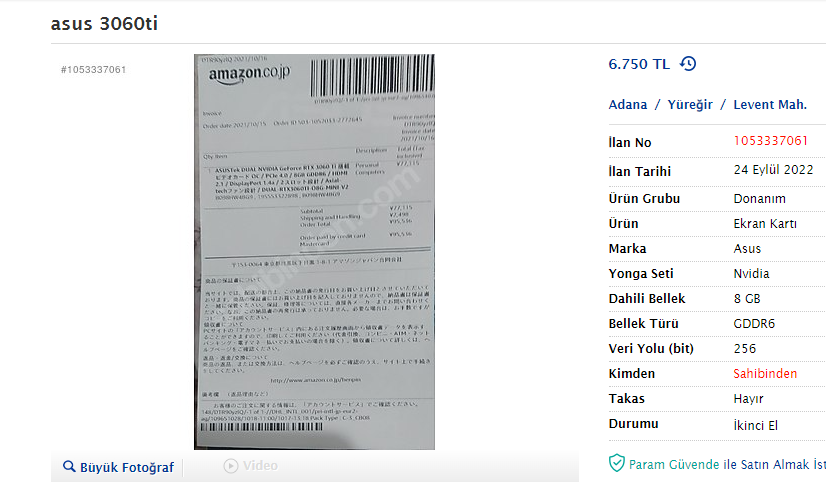Viewport: 826px width, 482px height.
Task: Click the red listing number 1053337061
Action: pyautogui.click(x=771, y=141)
